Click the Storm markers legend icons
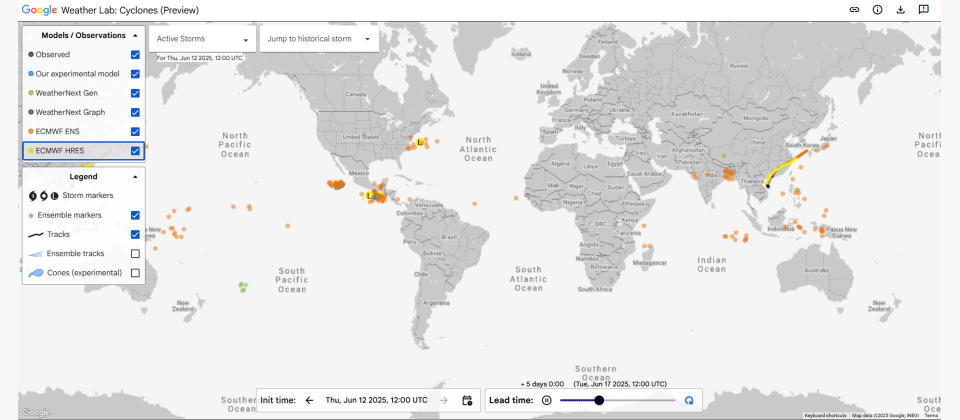This screenshot has height=420, width=960. tap(43, 196)
